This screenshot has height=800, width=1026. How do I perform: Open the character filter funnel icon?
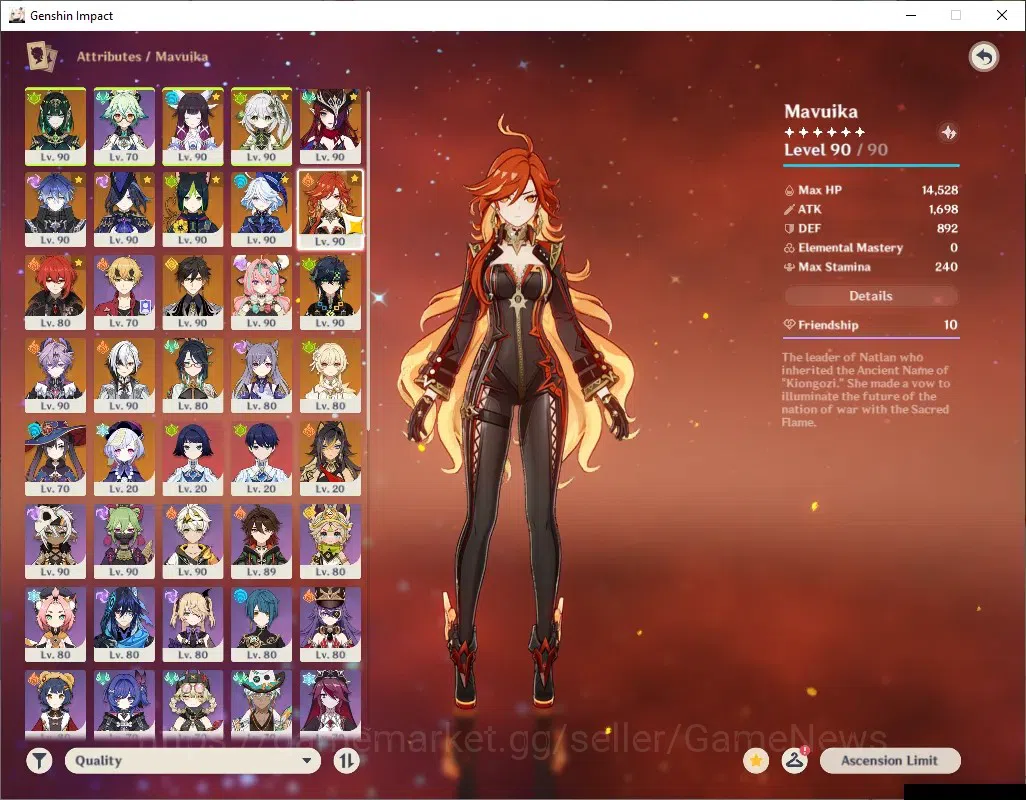point(39,760)
